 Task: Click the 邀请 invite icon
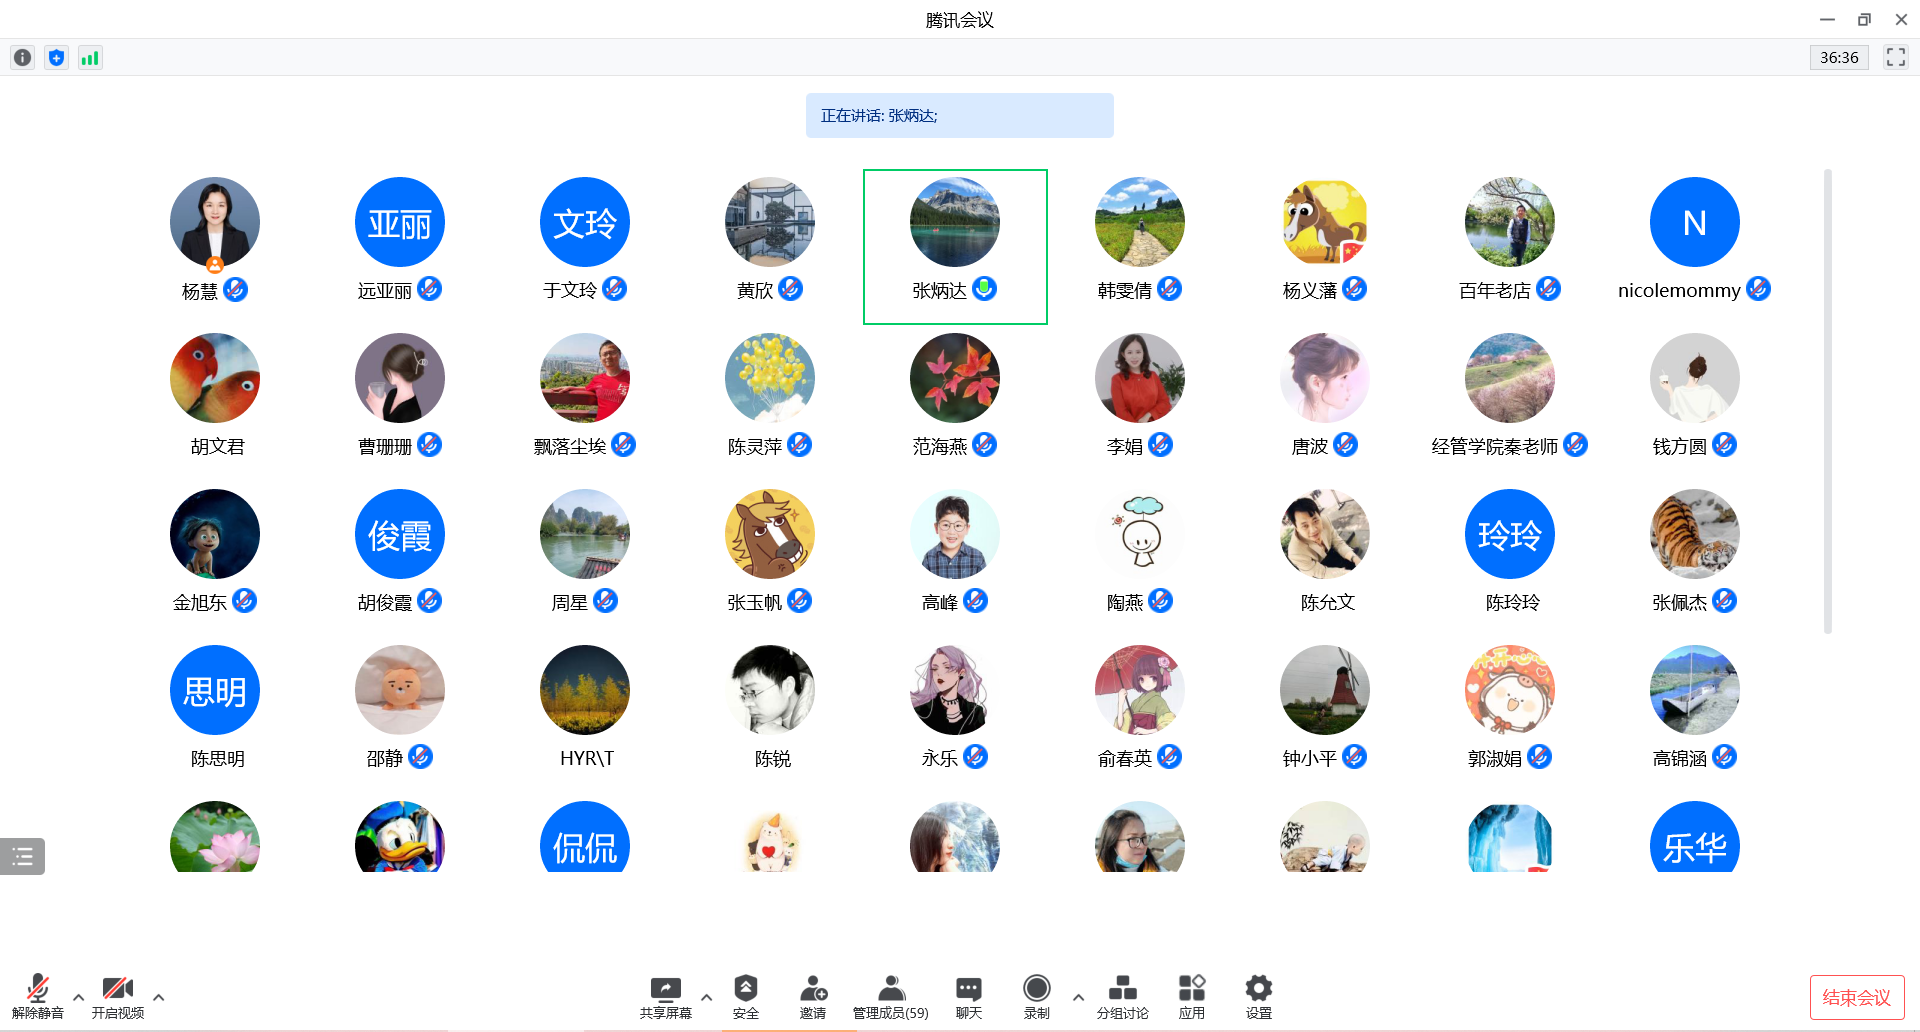[x=813, y=996]
